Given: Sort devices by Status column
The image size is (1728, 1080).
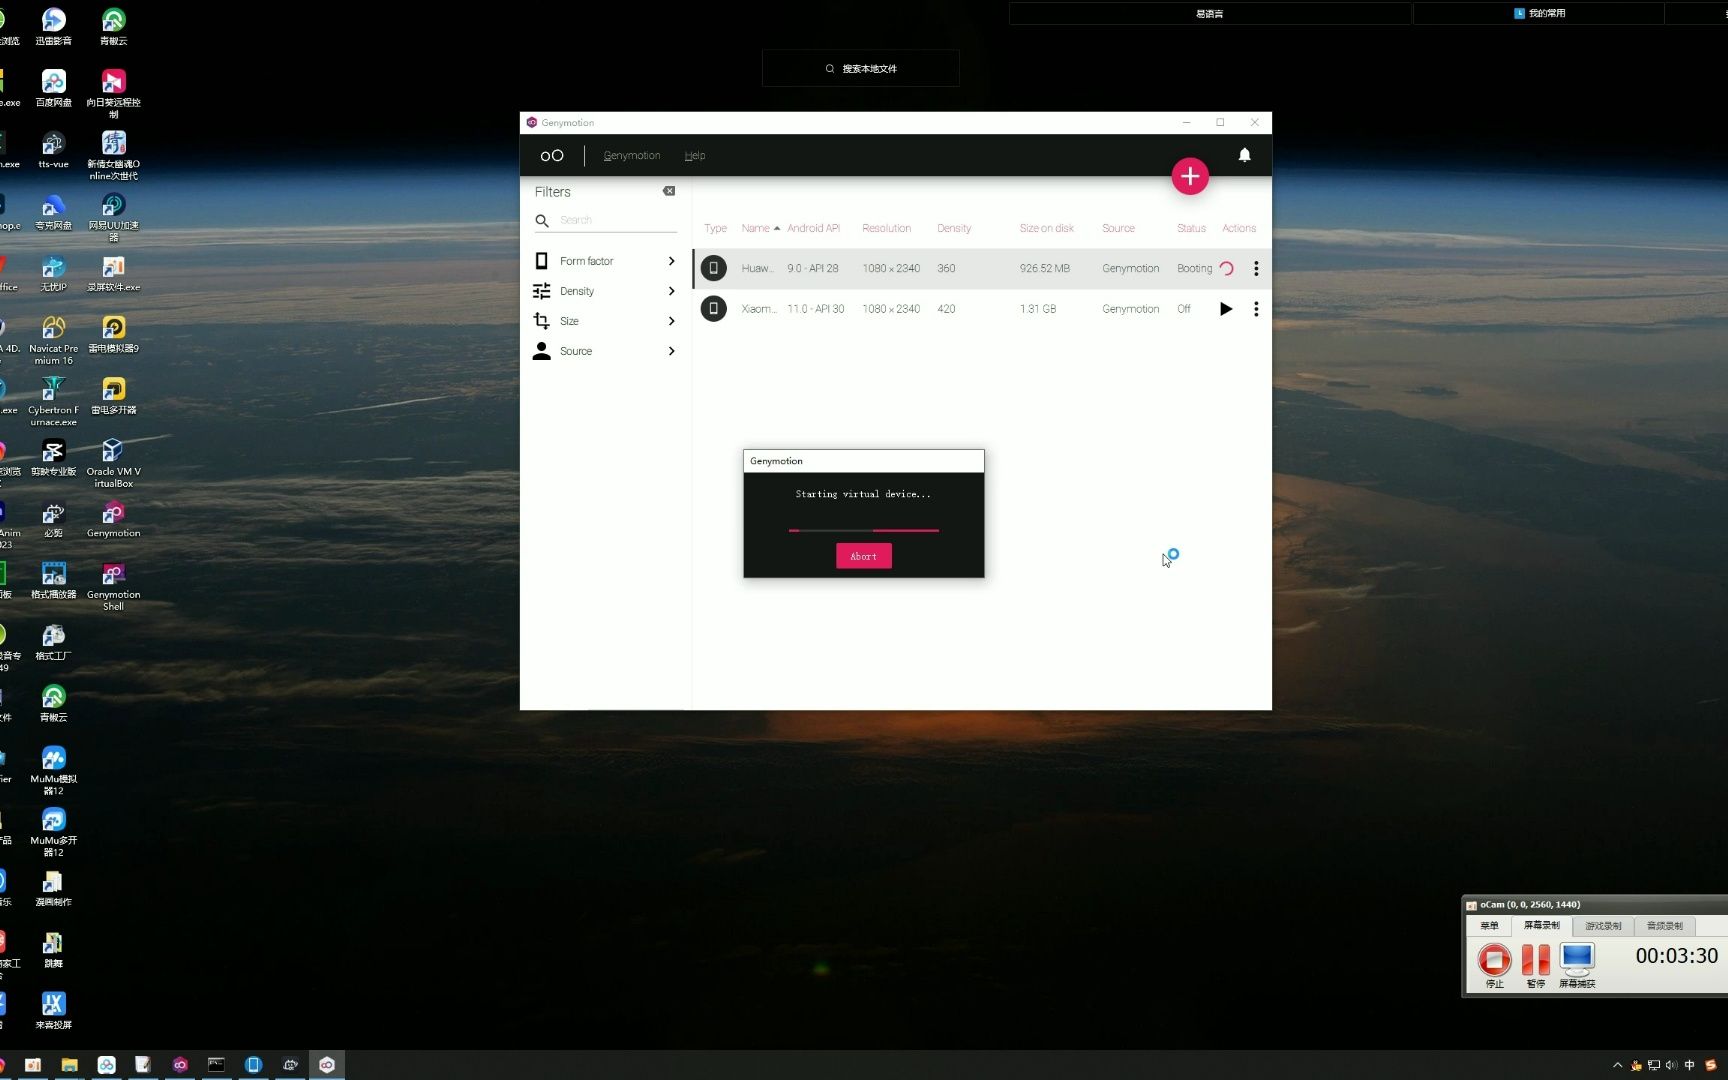Looking at the screenshot, I should tap(1191, 228).
